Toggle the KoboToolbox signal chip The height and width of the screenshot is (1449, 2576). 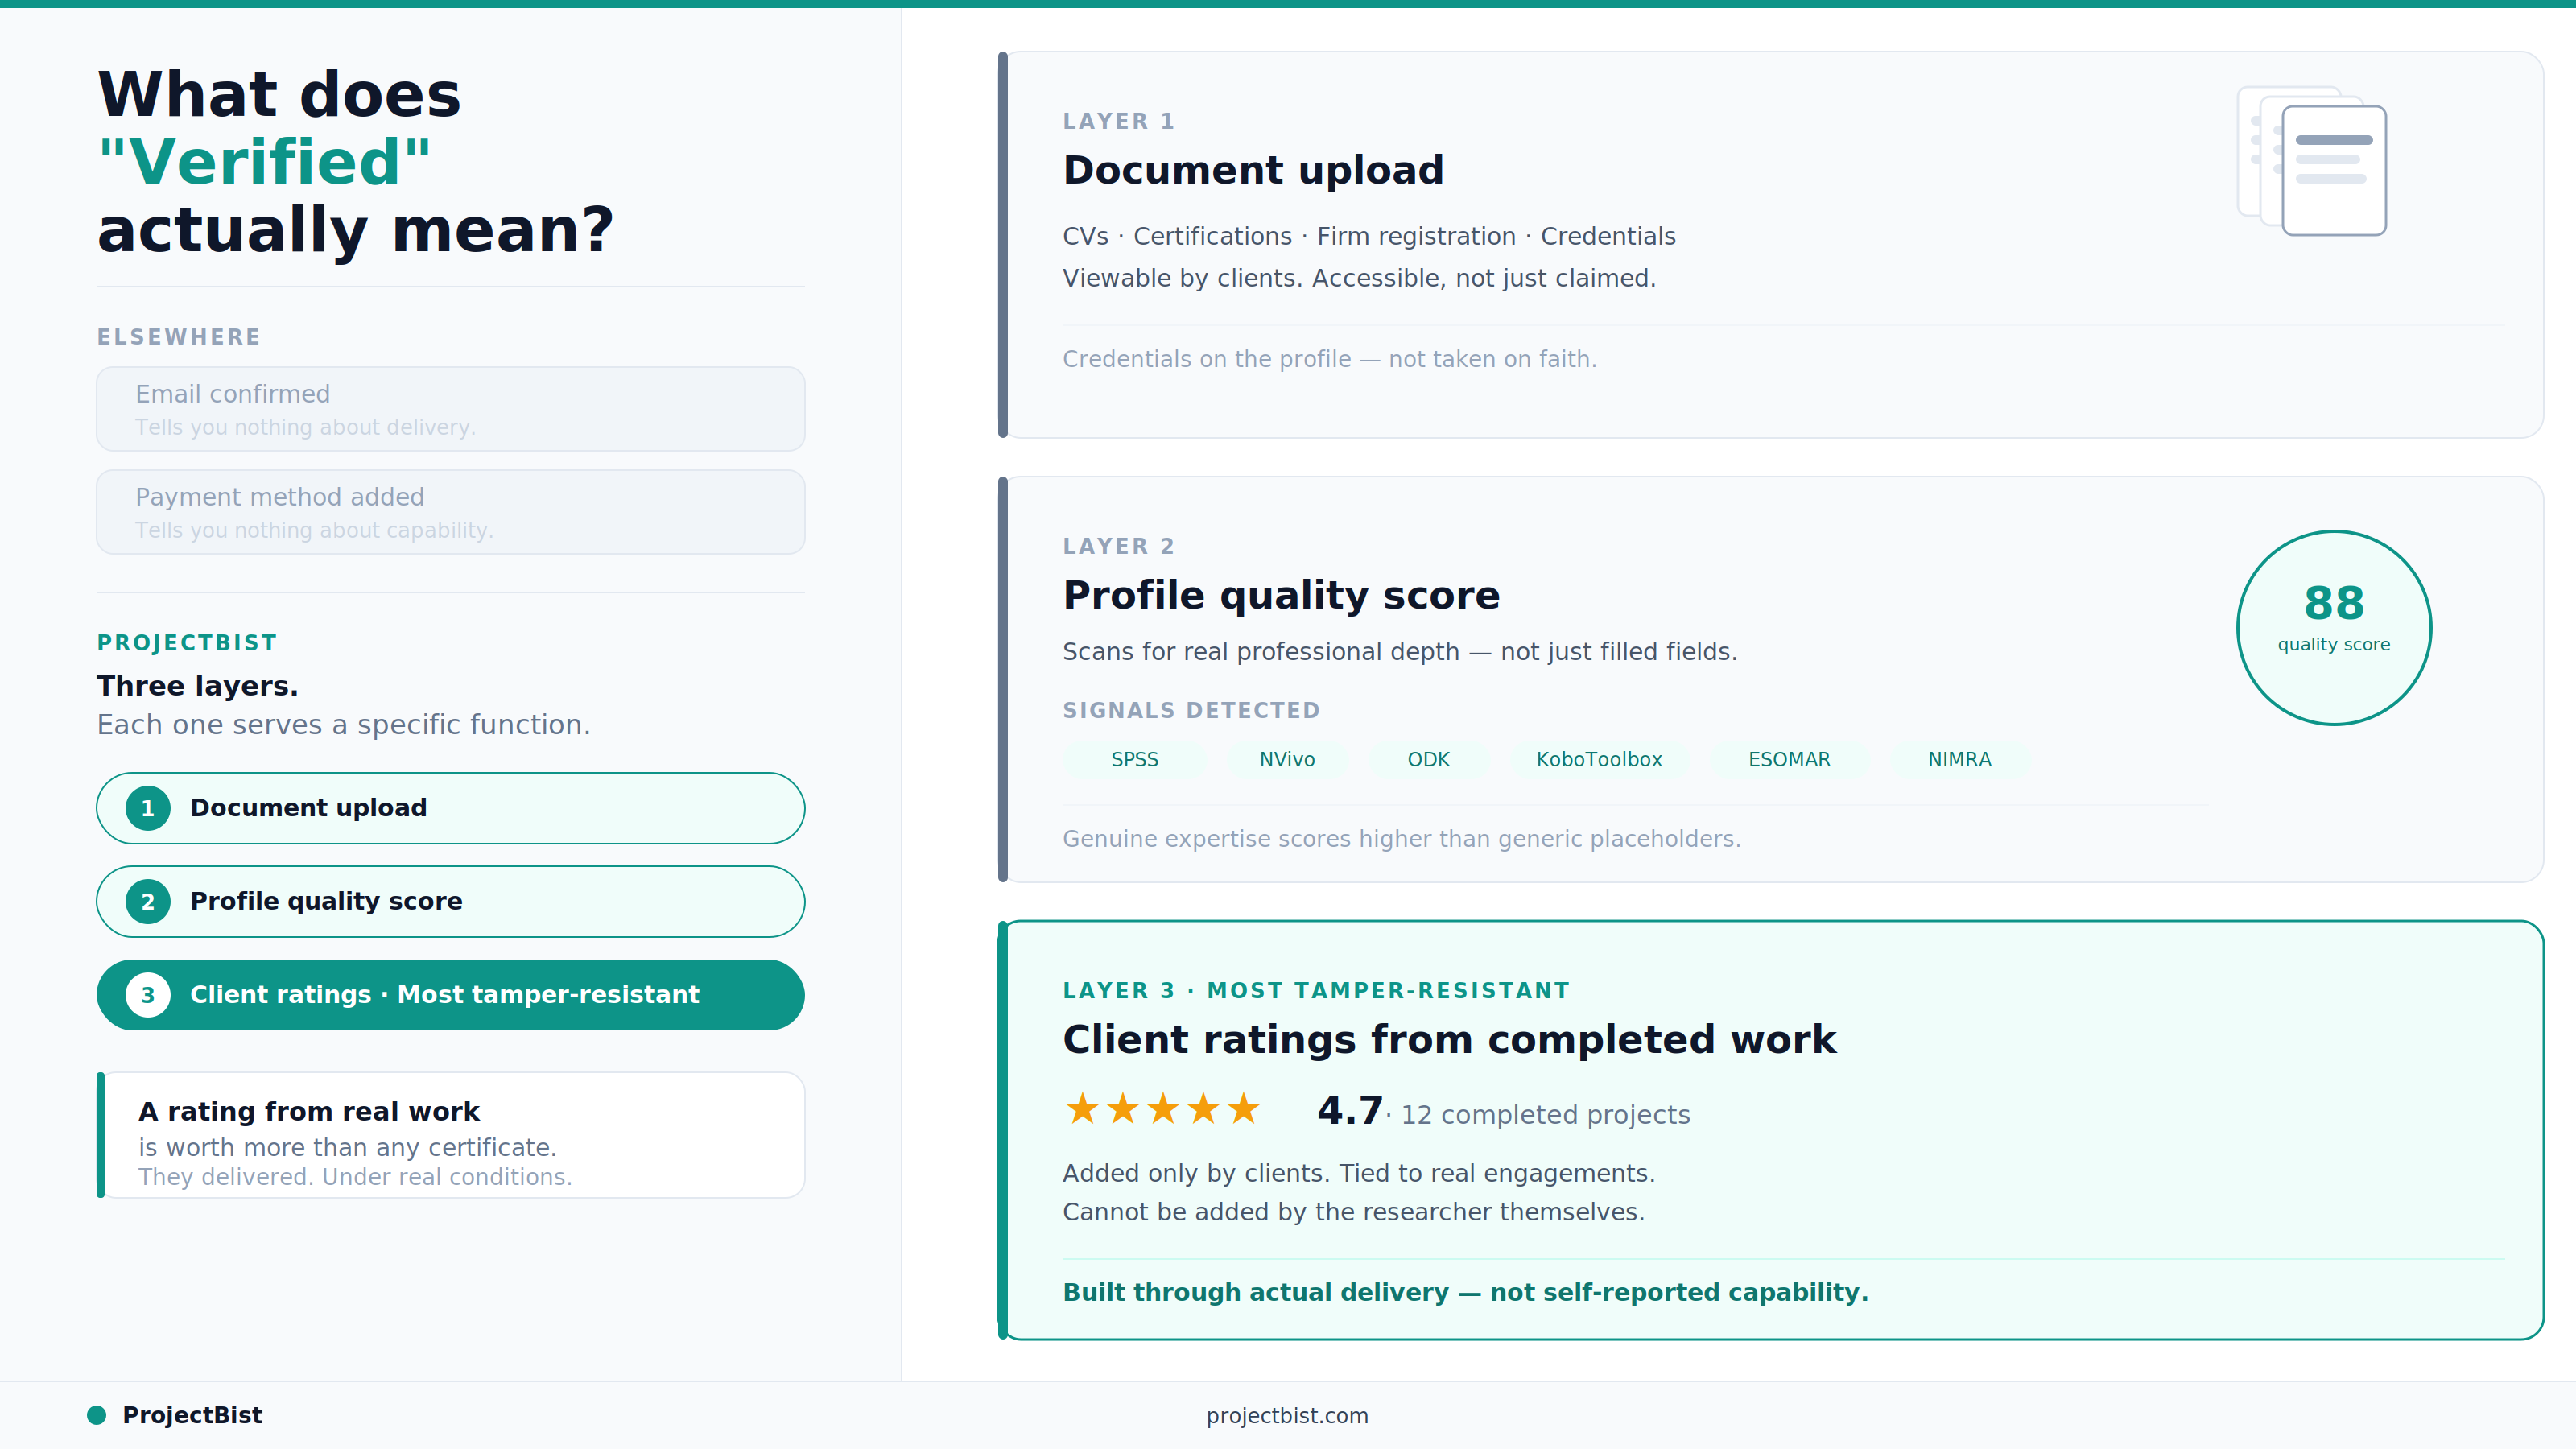tap(1599, 759)
